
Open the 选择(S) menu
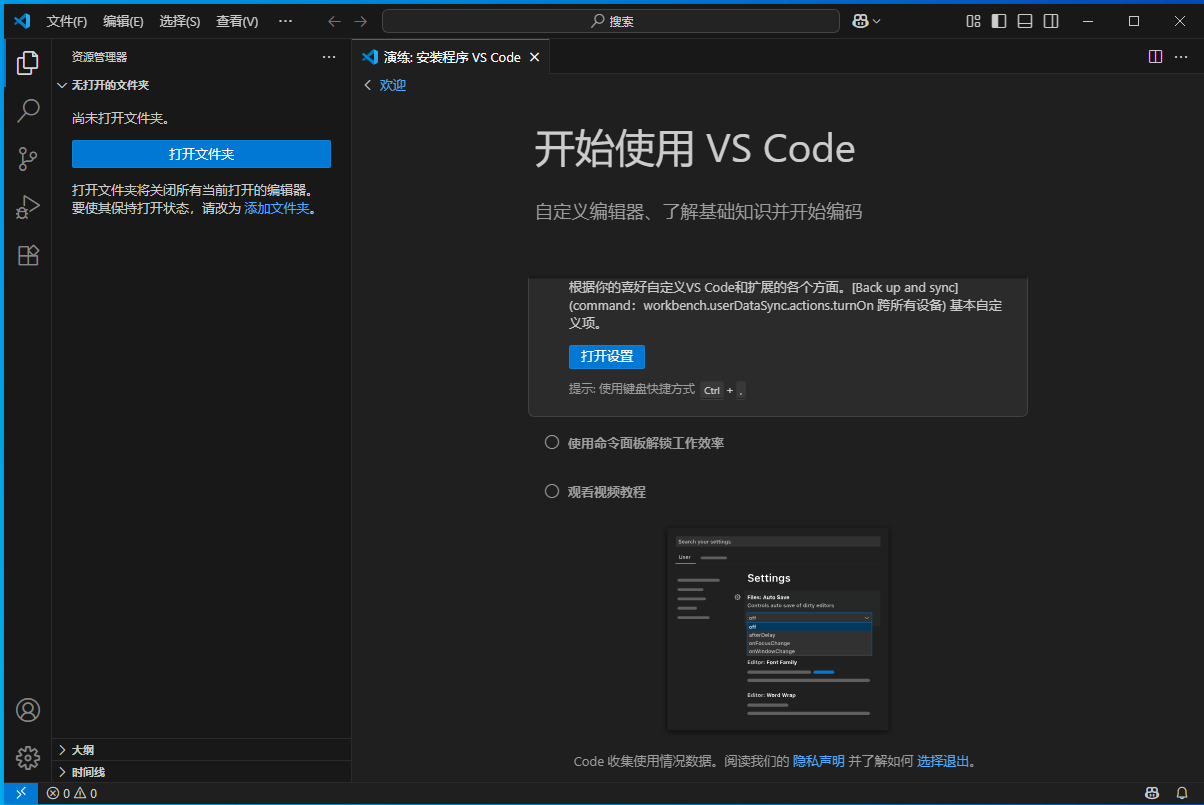coord(179,21)
